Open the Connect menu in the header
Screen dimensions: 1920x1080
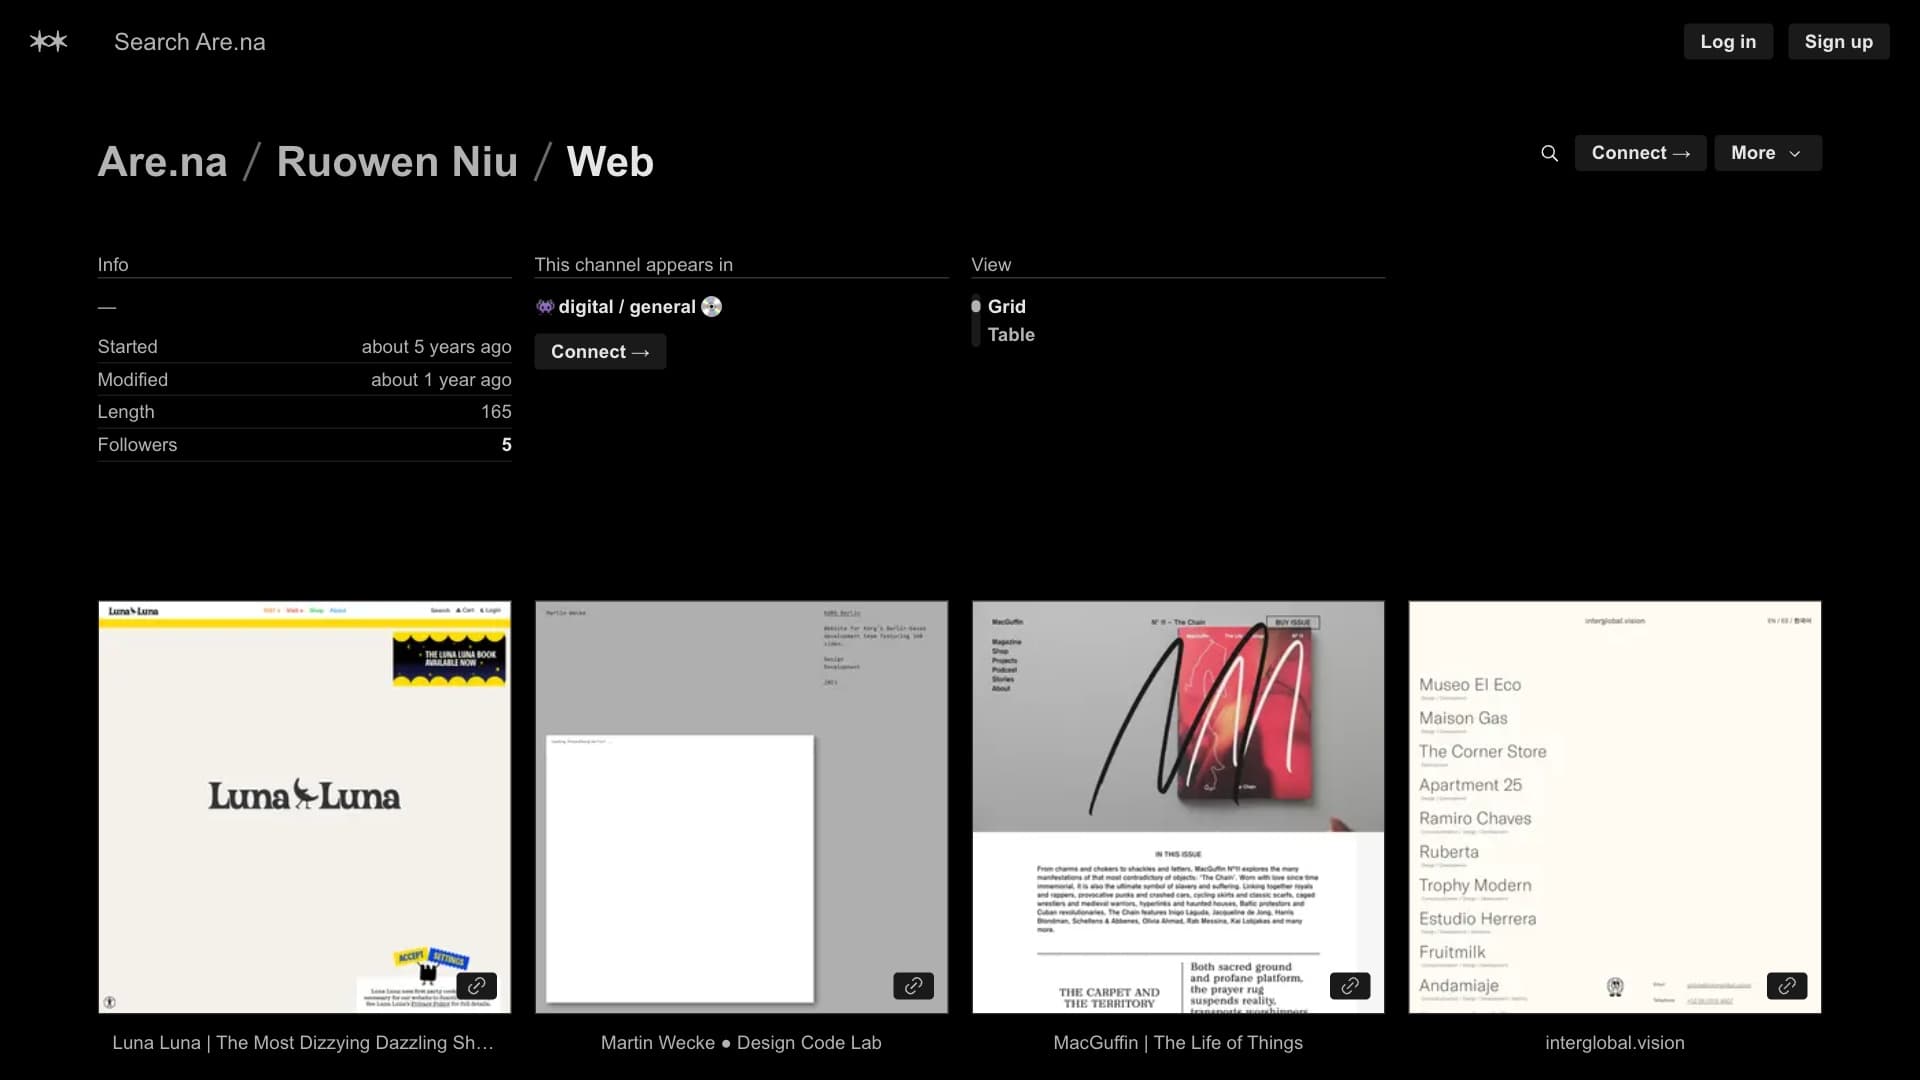pyautogui.click(x=1640, y=153)
